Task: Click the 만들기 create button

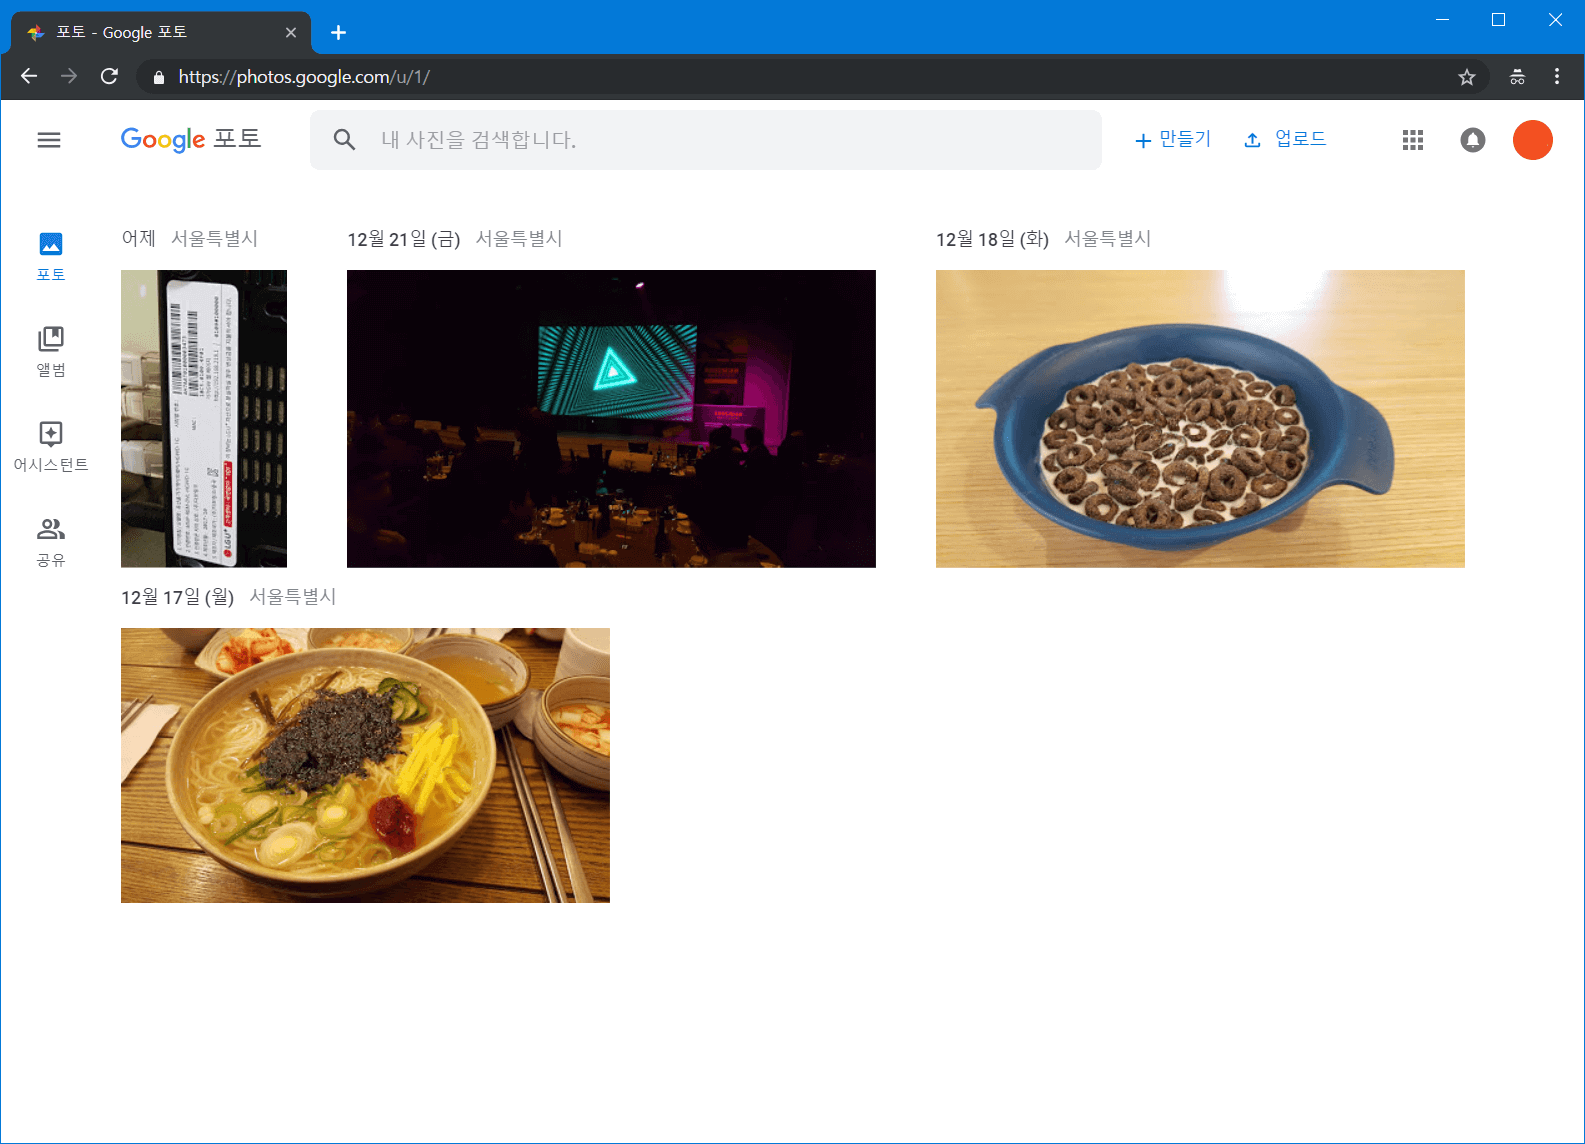Action: point(1173,140)
